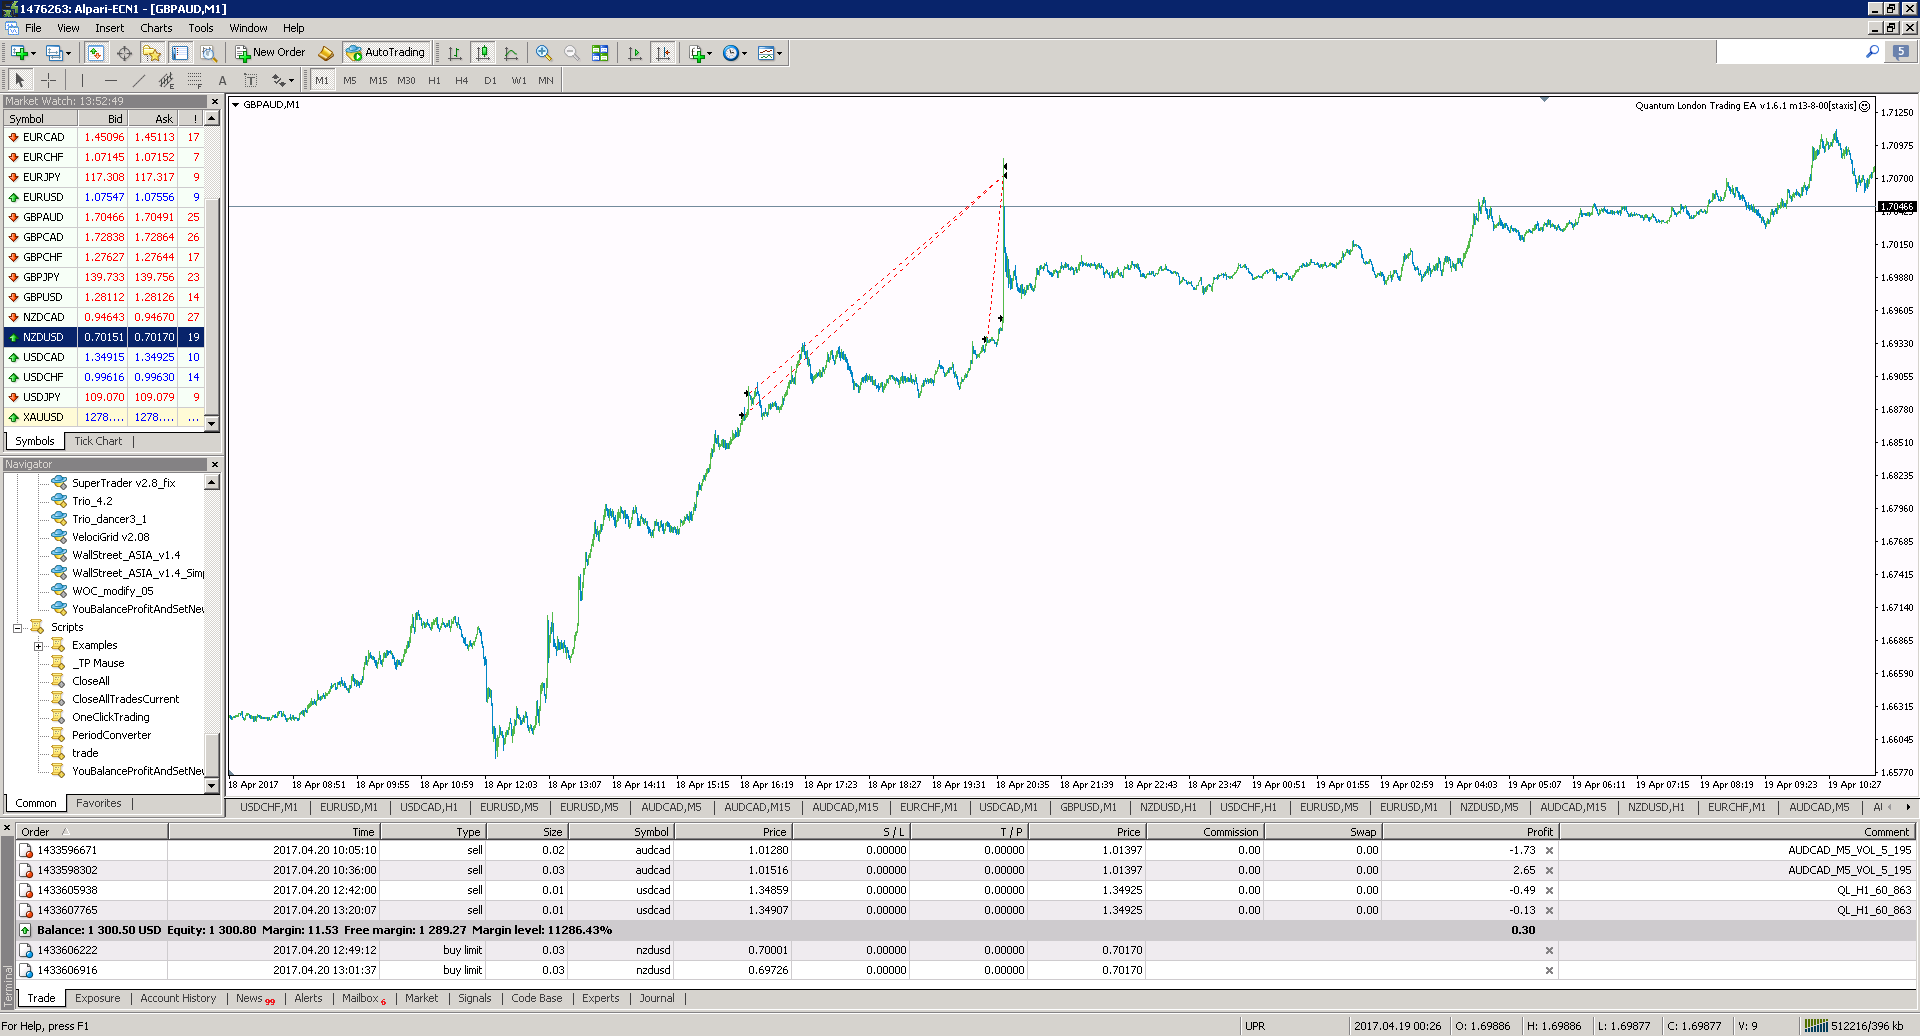Switch chart to line chart icon
The height and width of the screenshot is (1036, 1920).
(x=511, y=53)
